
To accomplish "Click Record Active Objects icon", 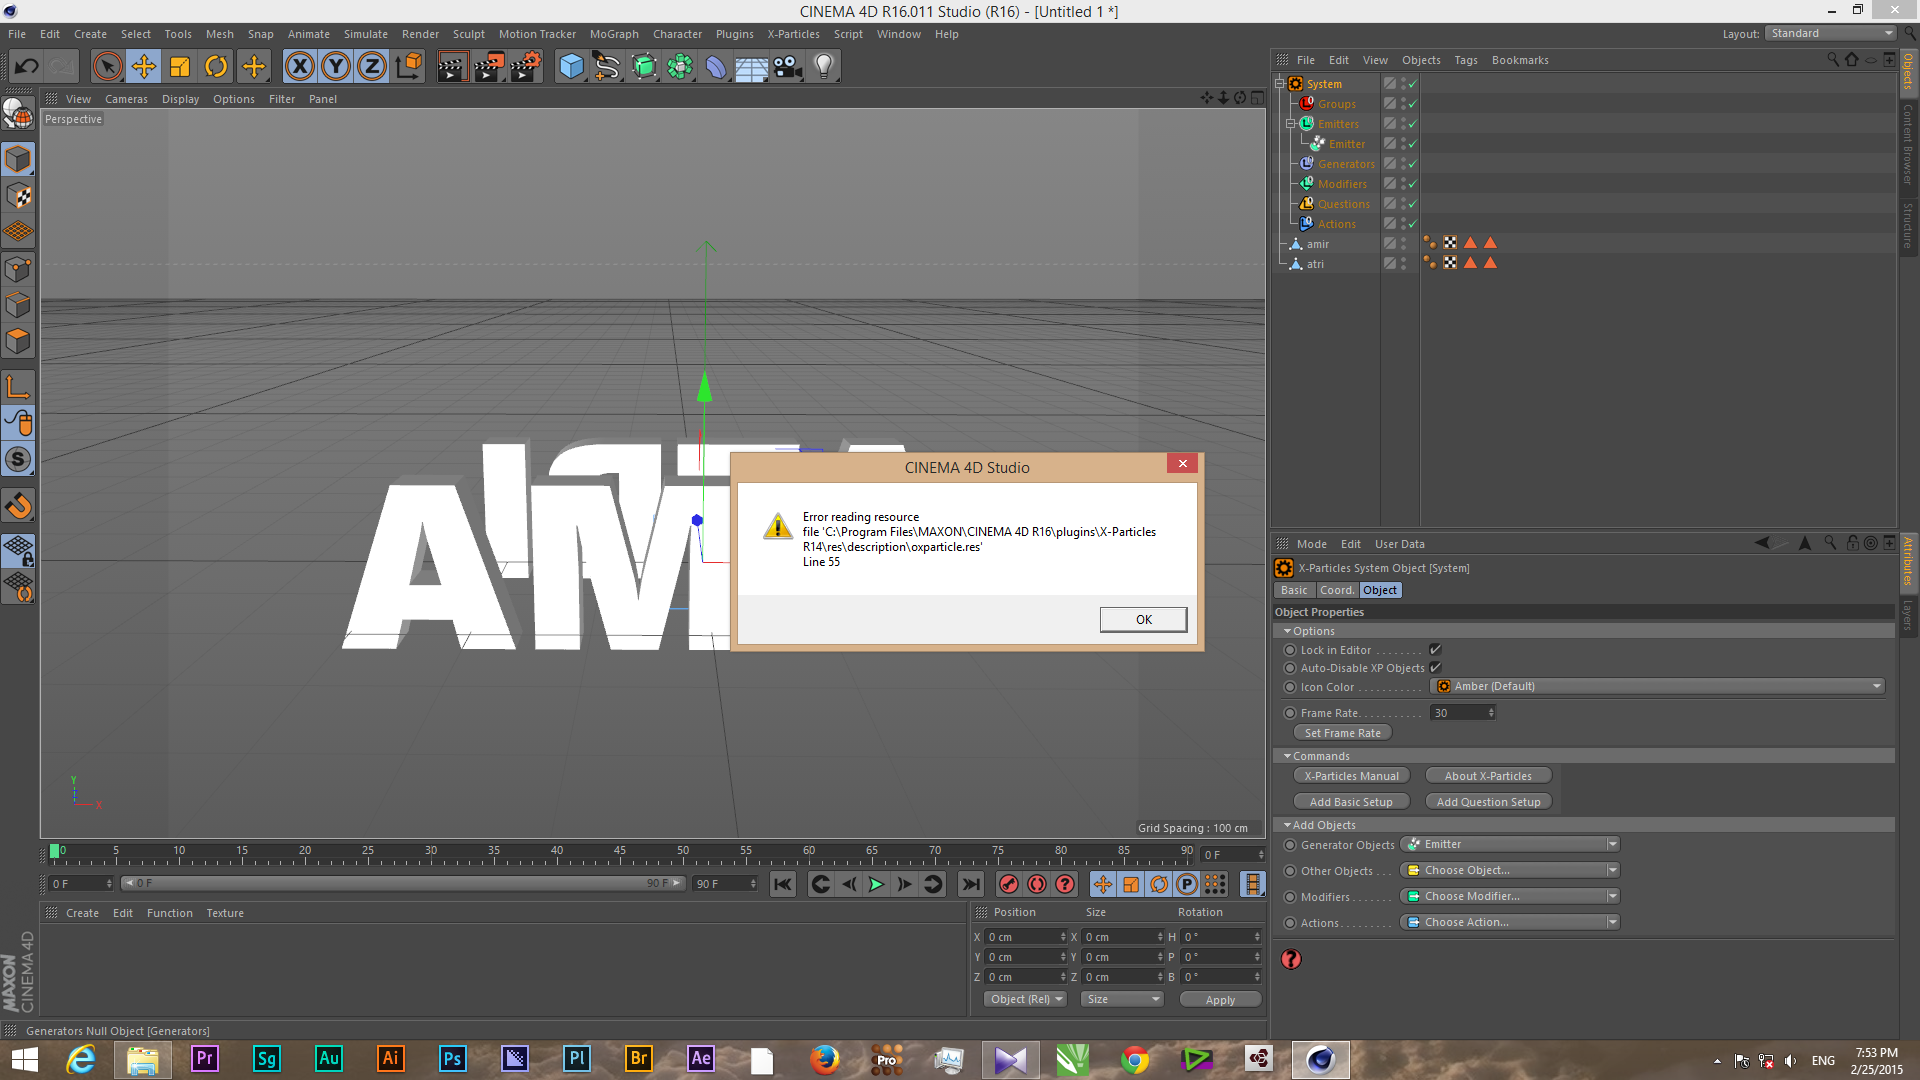I will (1009, 884).
